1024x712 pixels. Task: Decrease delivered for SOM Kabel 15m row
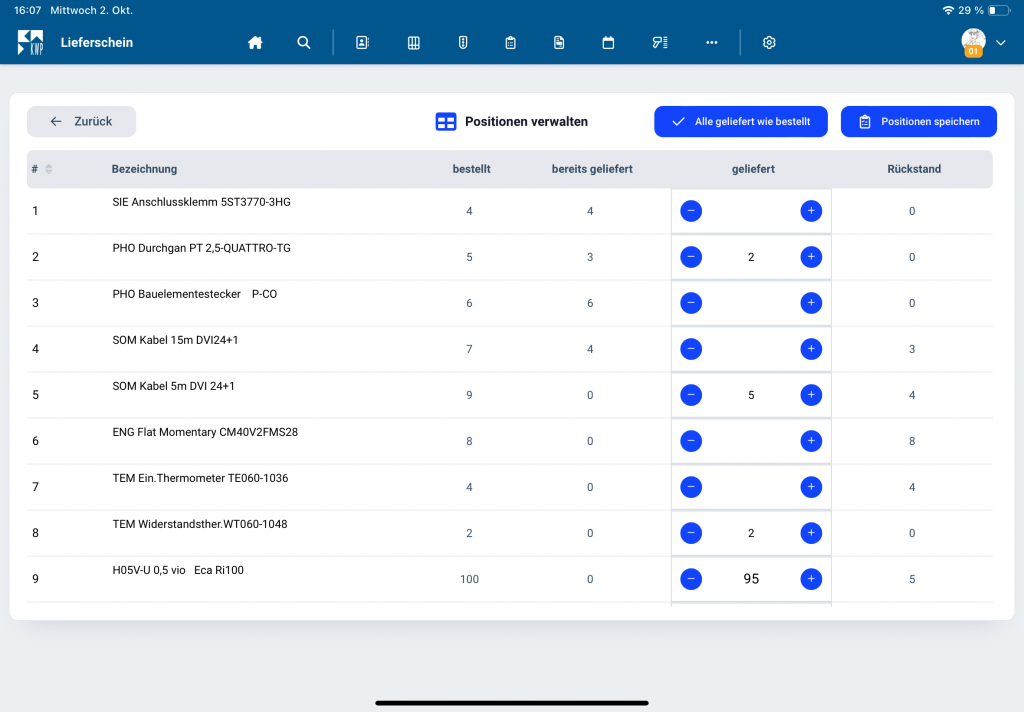pyautogui.click(x=691, y=349)
